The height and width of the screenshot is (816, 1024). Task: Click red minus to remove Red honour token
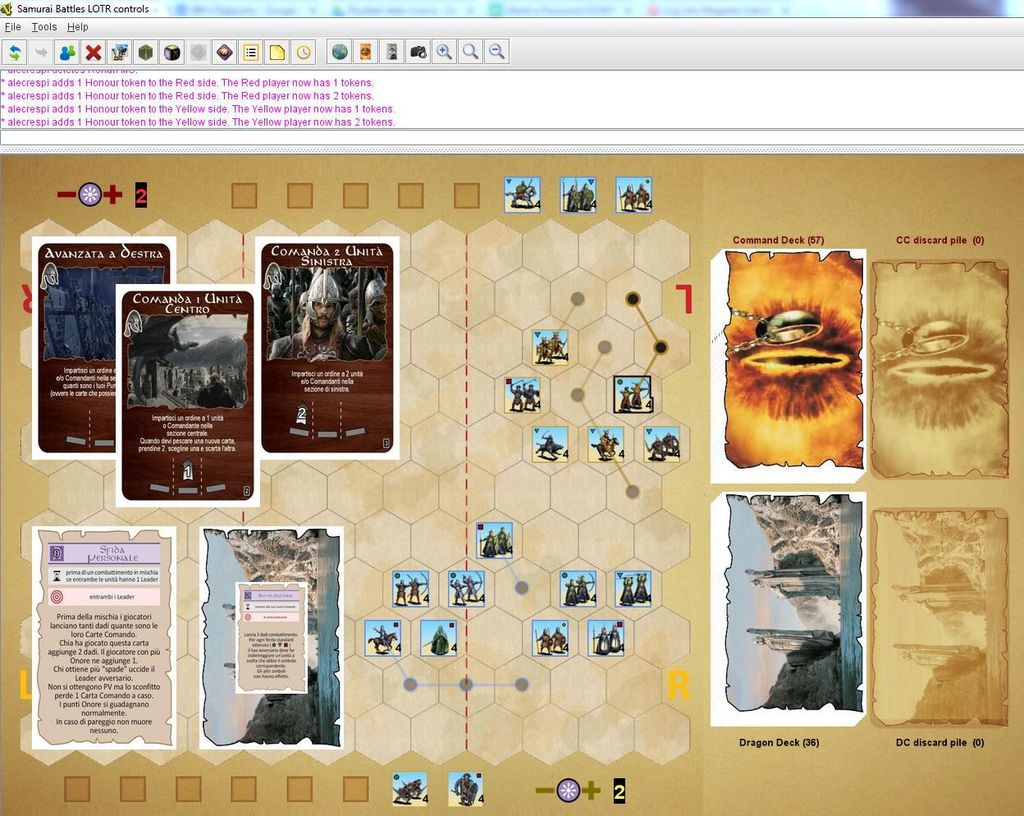click(x=66, y=195)
